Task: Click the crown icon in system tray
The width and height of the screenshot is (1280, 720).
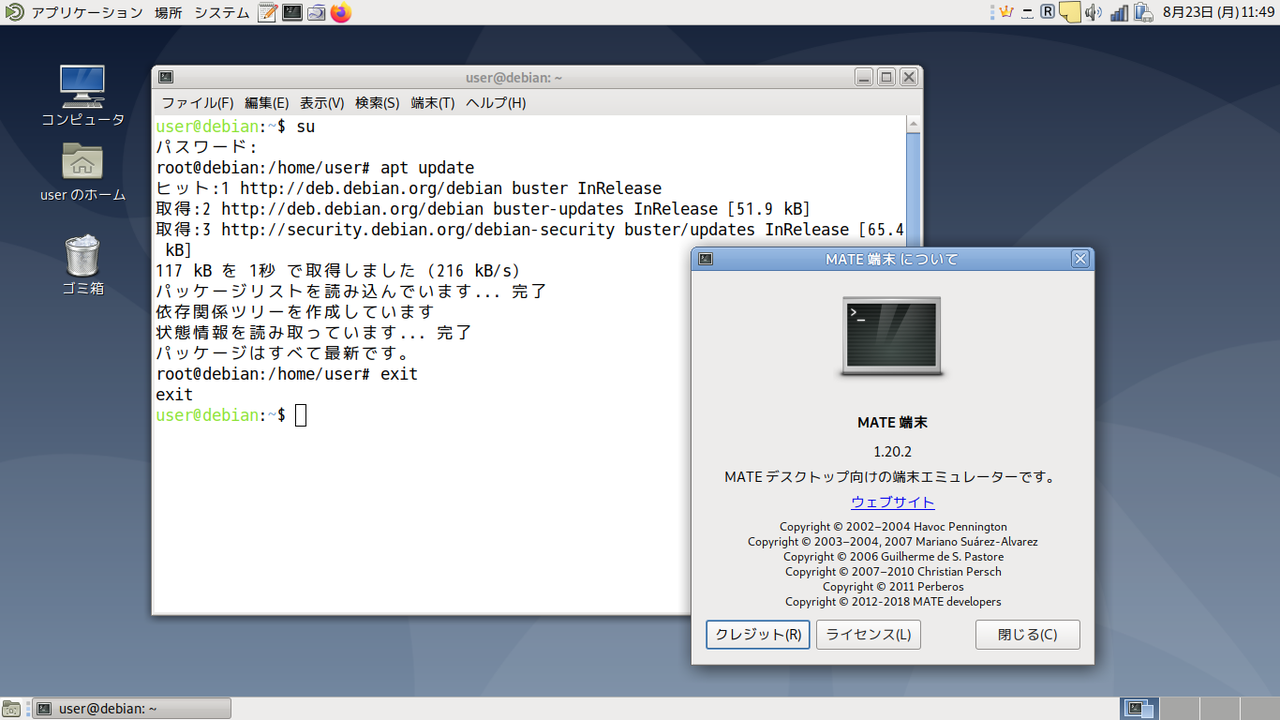Action: point(1006,13)
